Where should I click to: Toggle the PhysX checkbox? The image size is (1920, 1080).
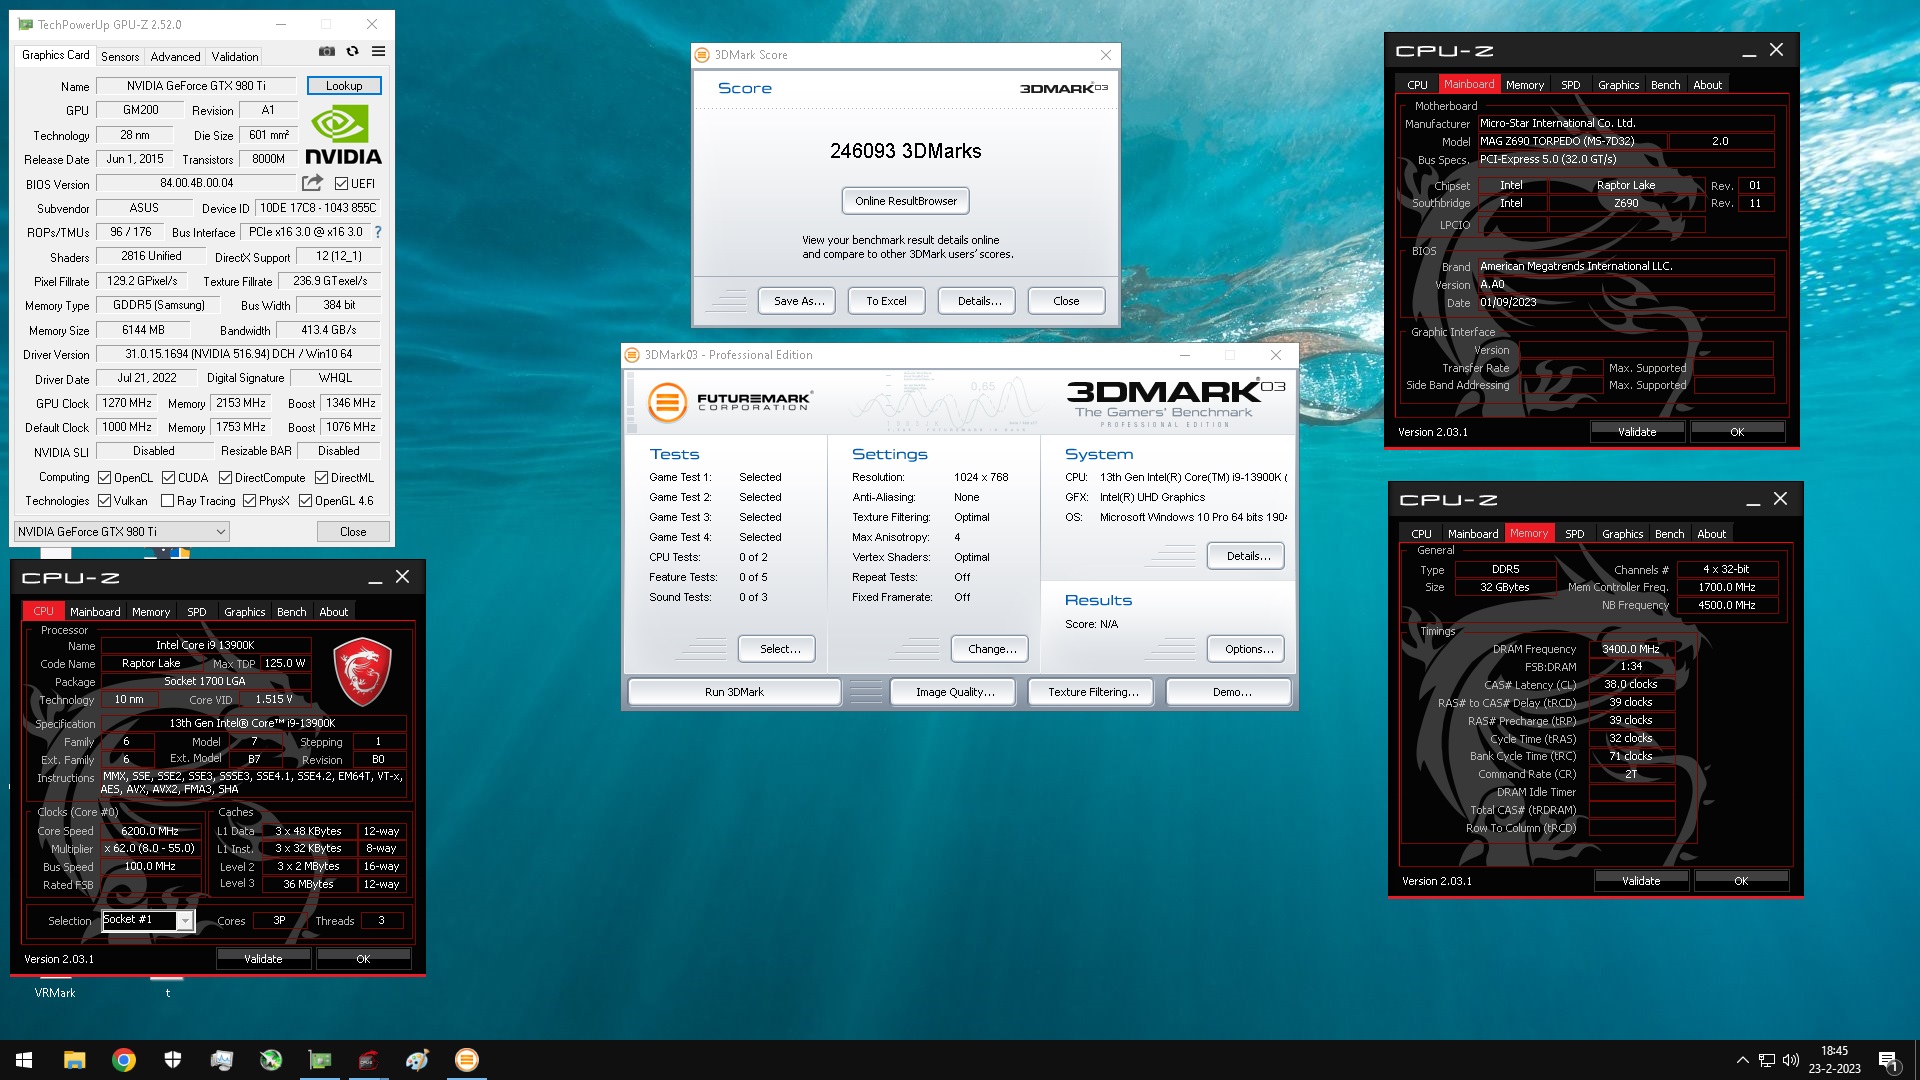pyautogui.click(x=249, y=501)
